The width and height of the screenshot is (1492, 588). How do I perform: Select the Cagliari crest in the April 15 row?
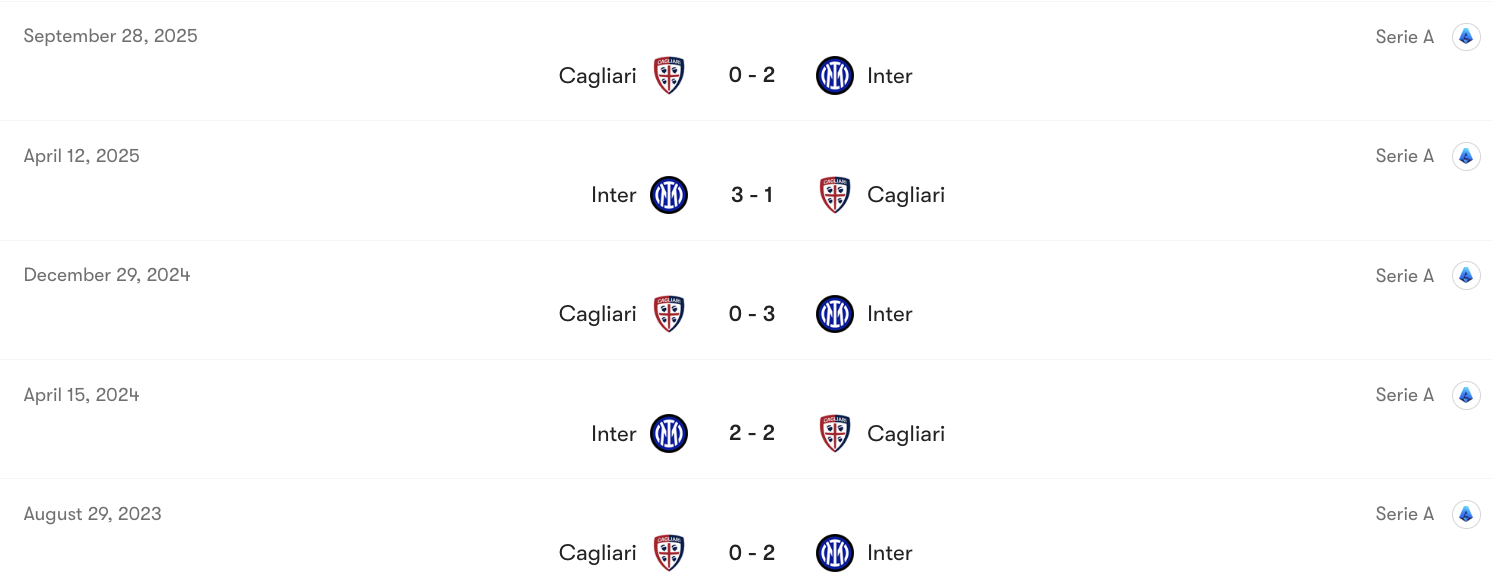[834, 433]
